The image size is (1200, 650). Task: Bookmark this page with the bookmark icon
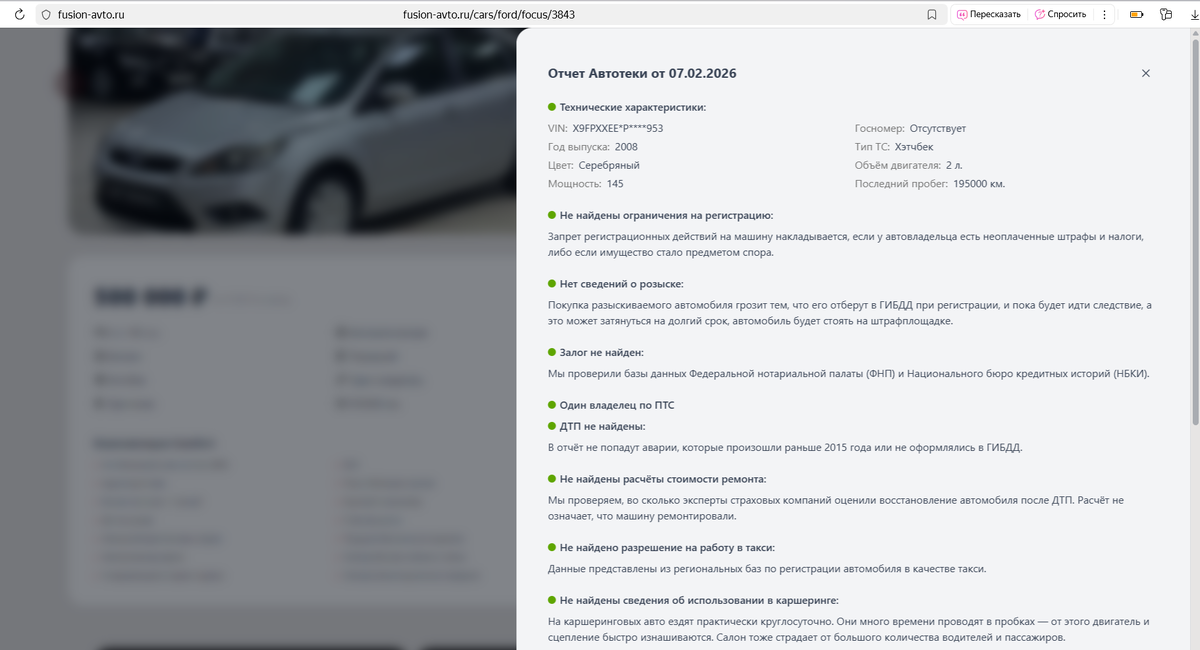(932, 15)
